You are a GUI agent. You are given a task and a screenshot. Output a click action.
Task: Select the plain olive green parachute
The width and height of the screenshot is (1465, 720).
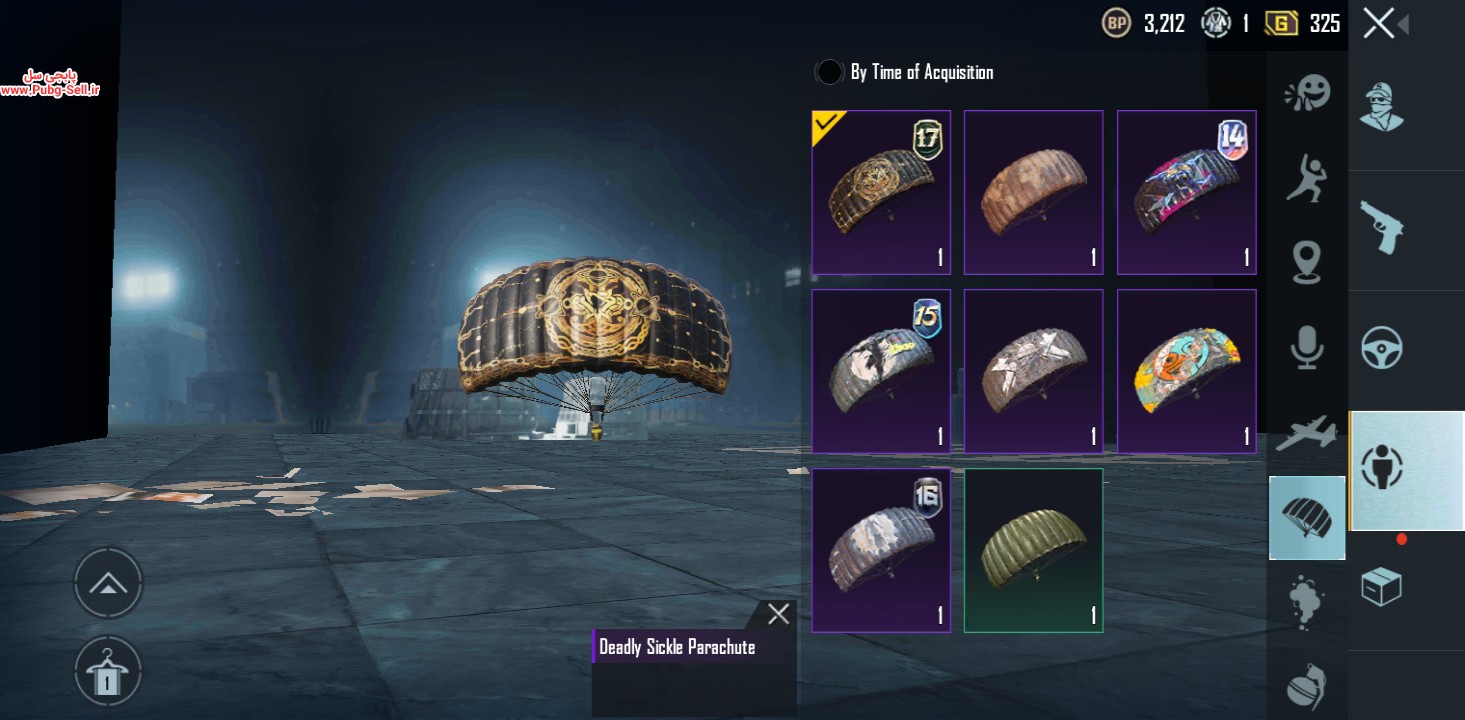pos(1033,550)
